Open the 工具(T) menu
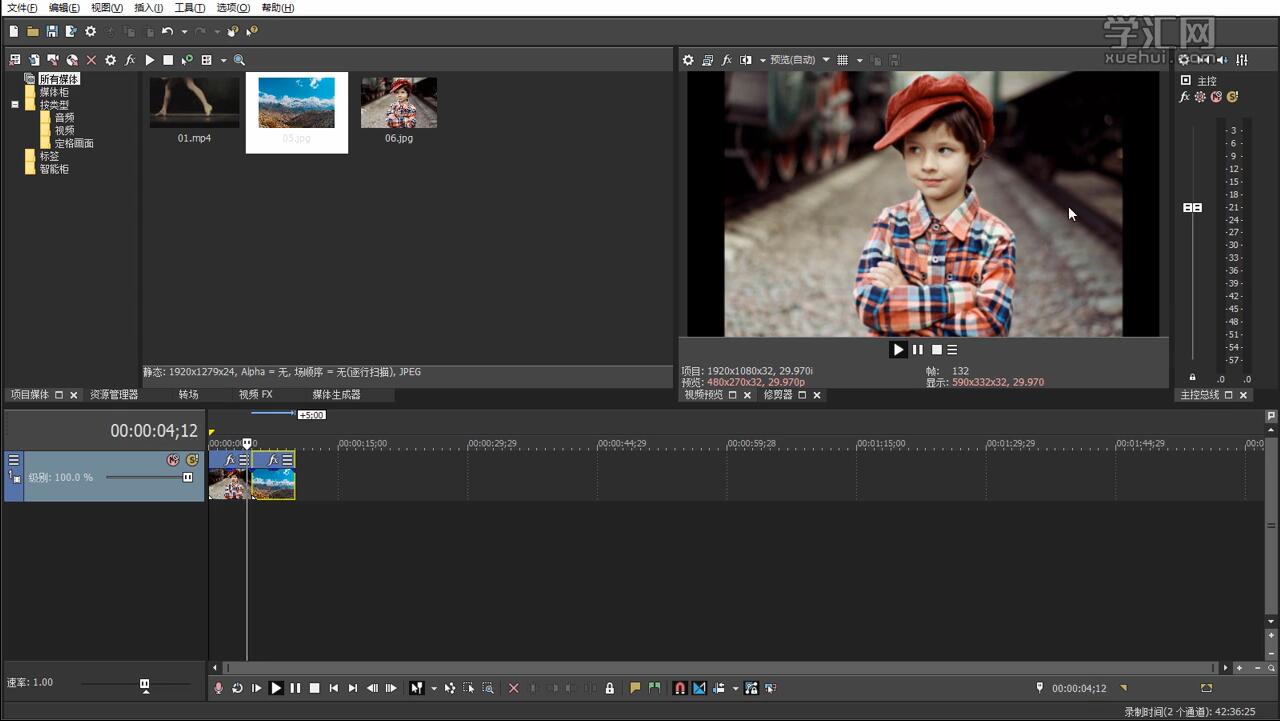 click(190, 8)
